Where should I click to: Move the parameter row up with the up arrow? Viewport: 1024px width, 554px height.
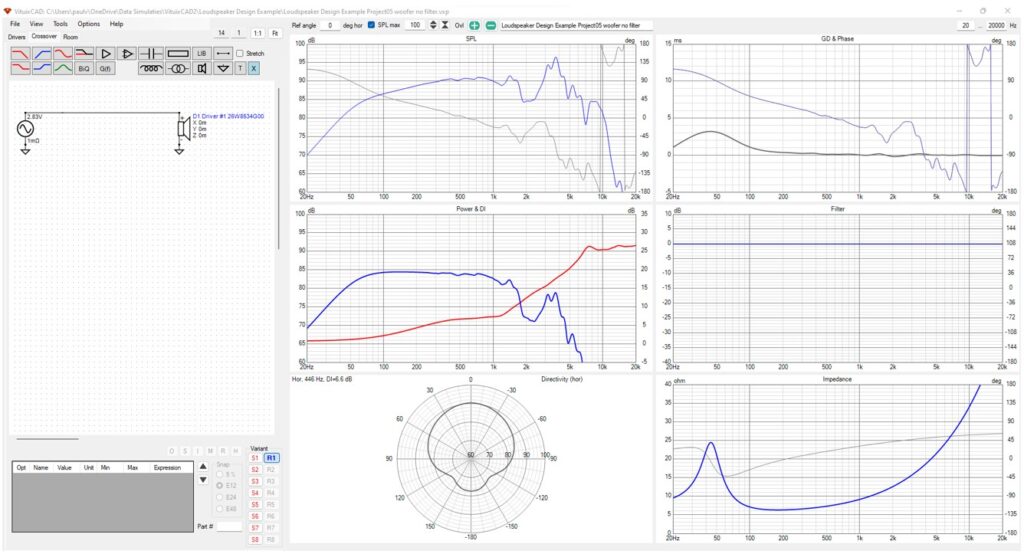pyautogui.click(x=203, y=466)
